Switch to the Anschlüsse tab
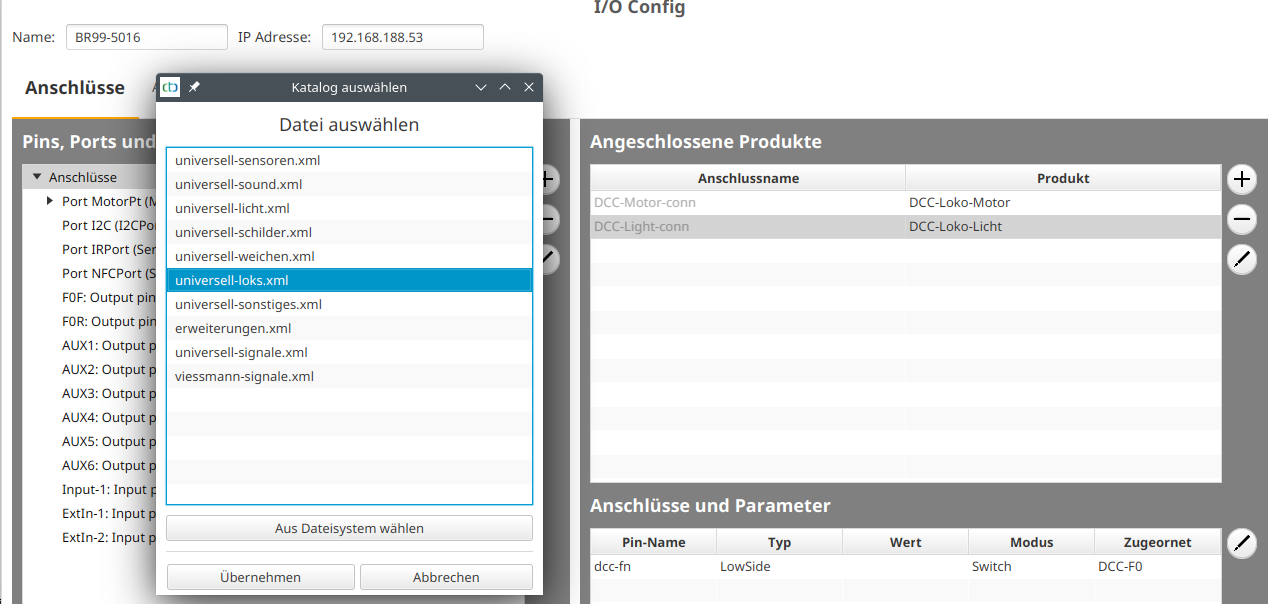The width and height of the screenshot is (1268, 604). coord(74,87)
